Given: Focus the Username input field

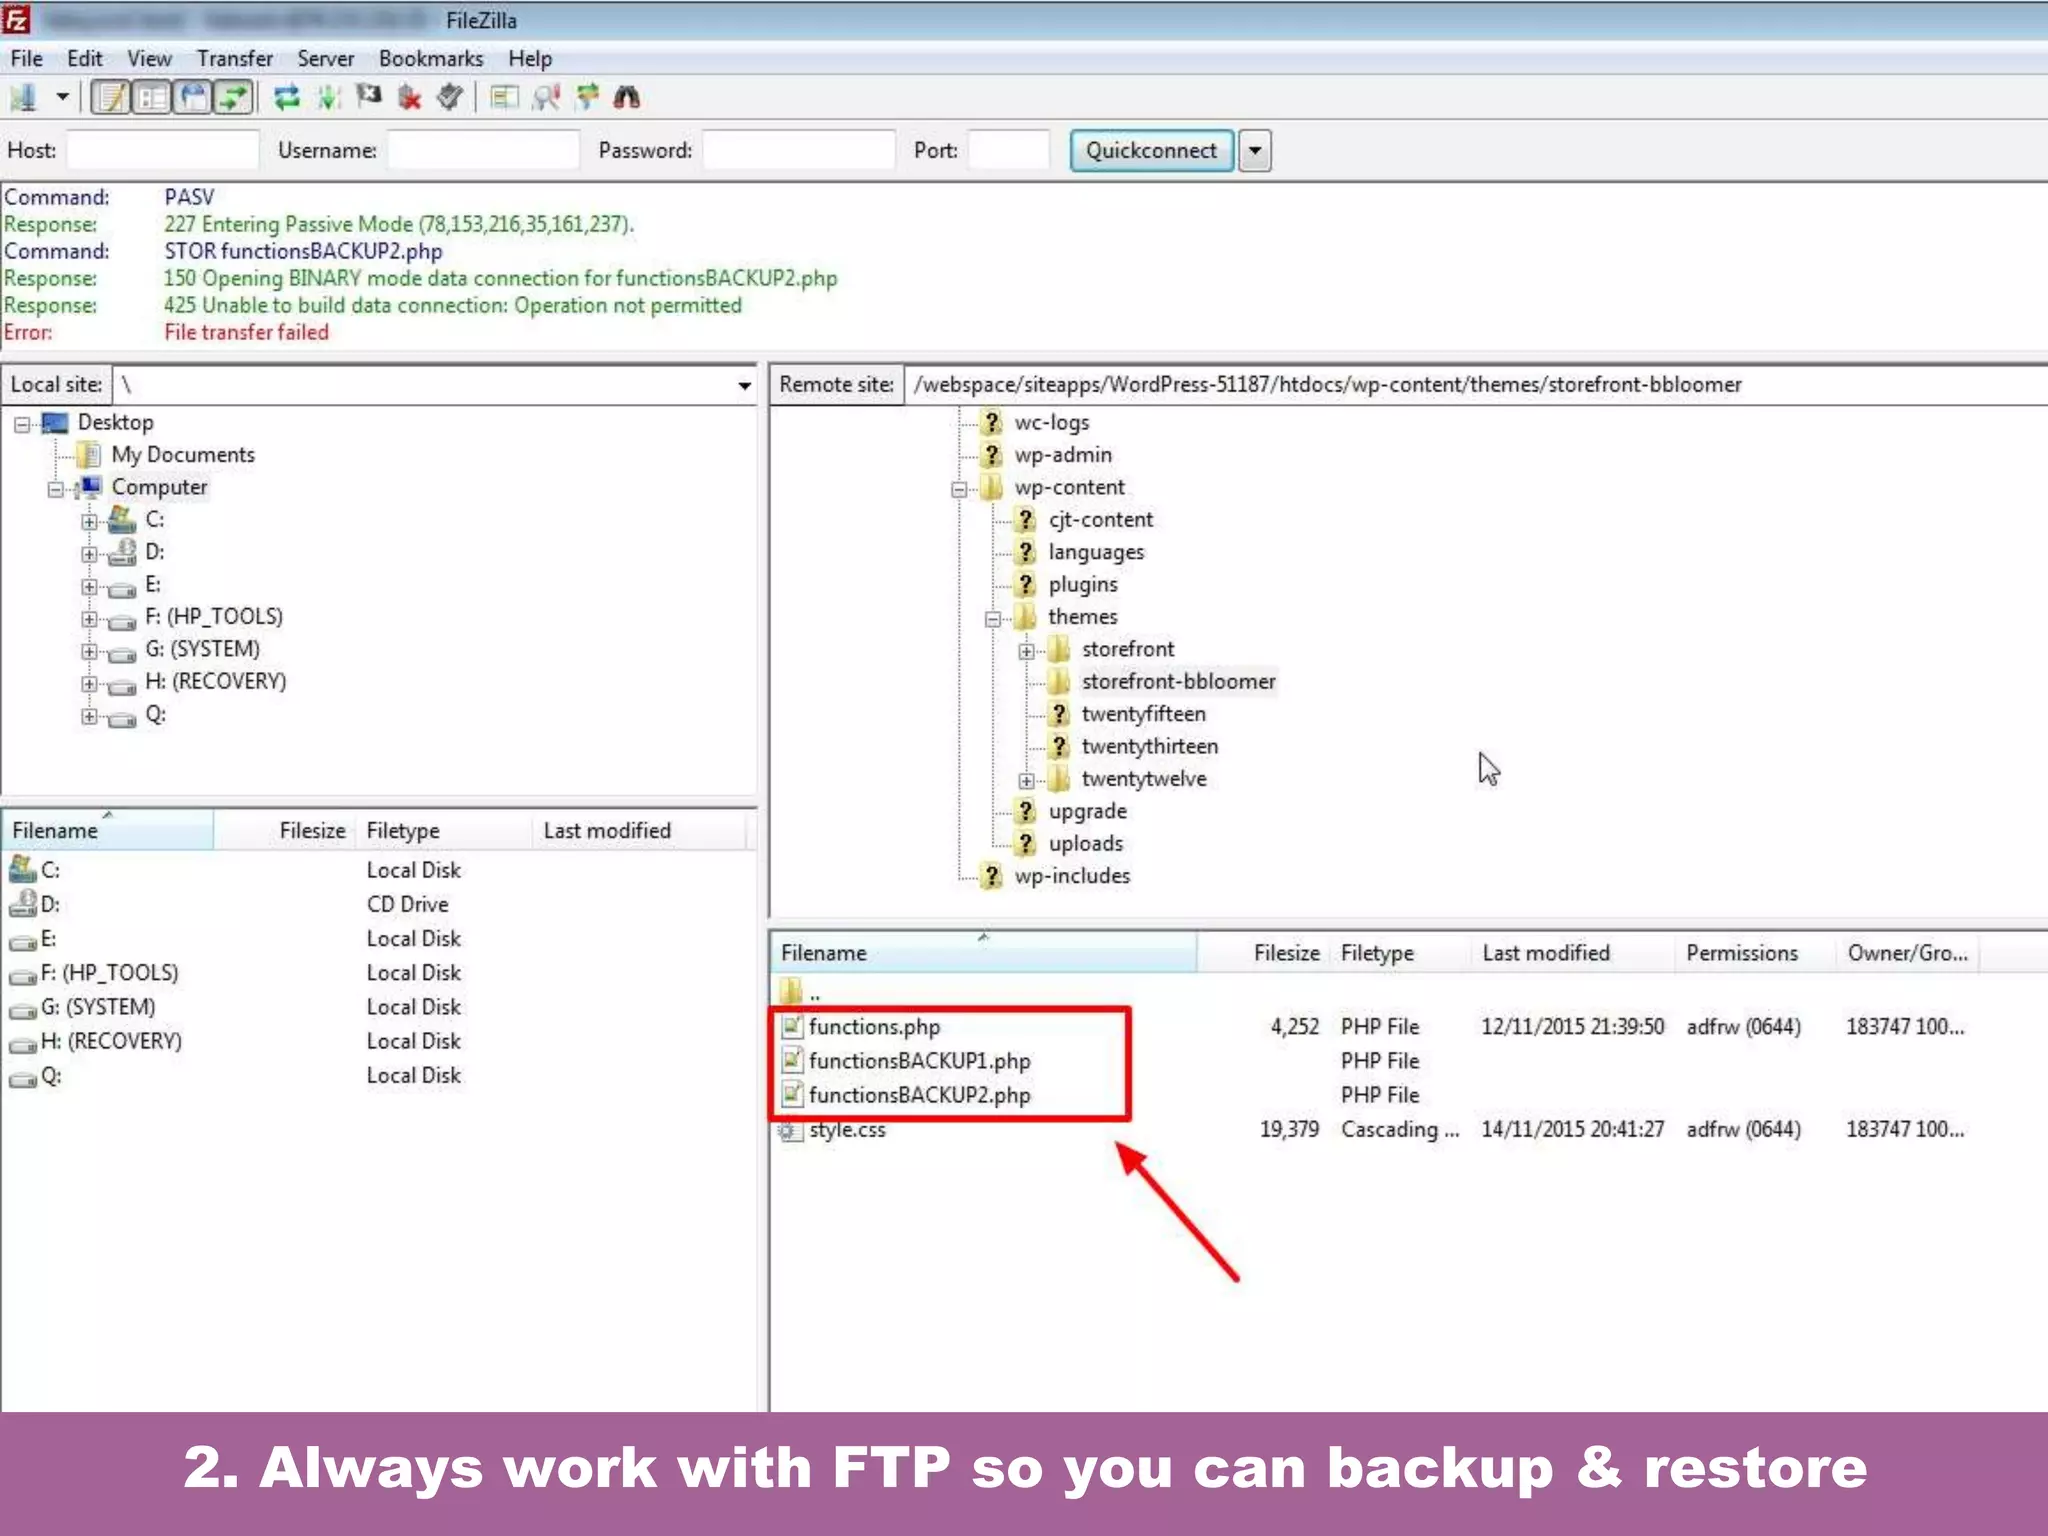Looking at the screenshot, I should point(483,150).
